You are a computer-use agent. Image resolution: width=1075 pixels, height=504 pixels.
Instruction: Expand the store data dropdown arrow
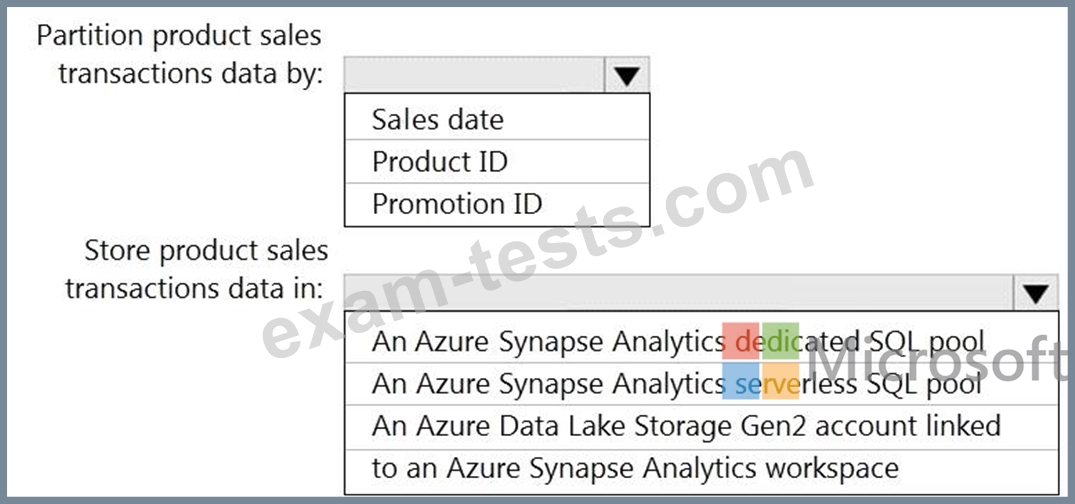click(x=1036, y=293)
